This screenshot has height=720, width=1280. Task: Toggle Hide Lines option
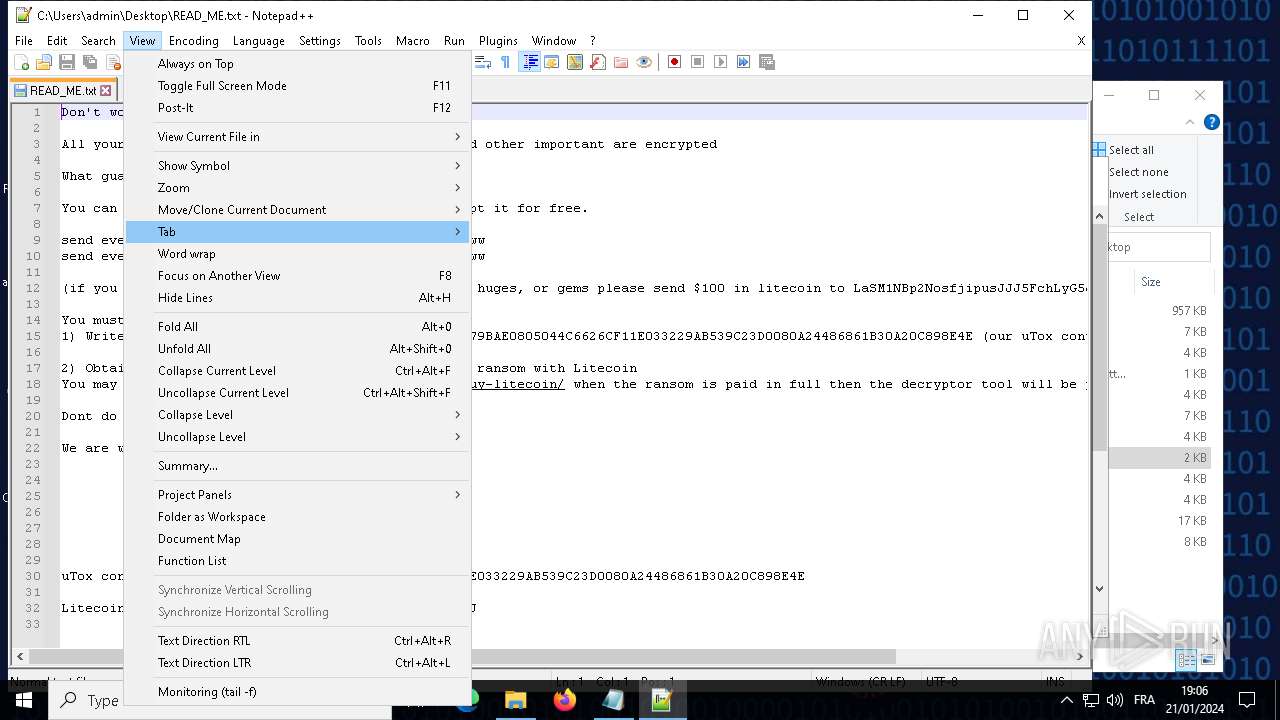(297, 298)
